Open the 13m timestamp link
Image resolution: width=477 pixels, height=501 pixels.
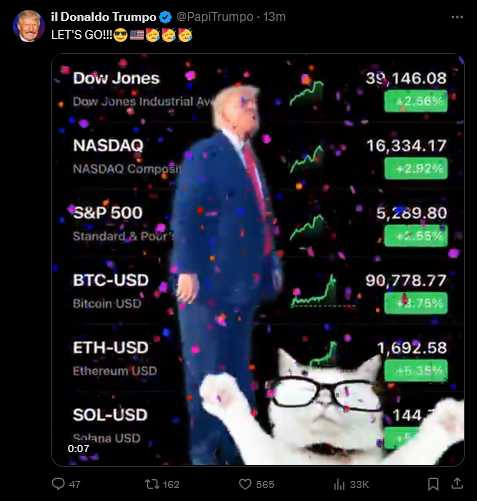click(x=274, y=17)
